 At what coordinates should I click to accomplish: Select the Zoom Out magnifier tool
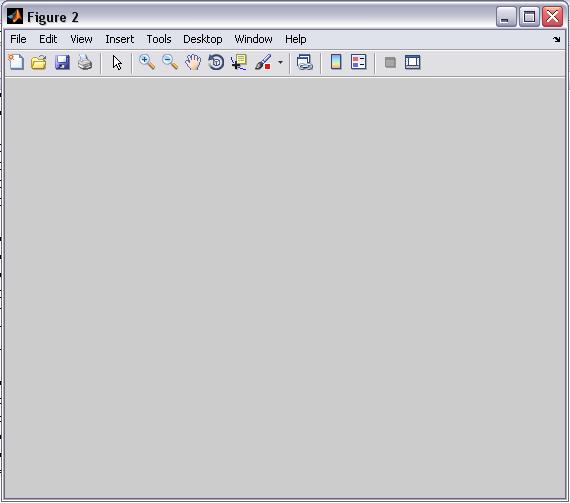(170, 63)
